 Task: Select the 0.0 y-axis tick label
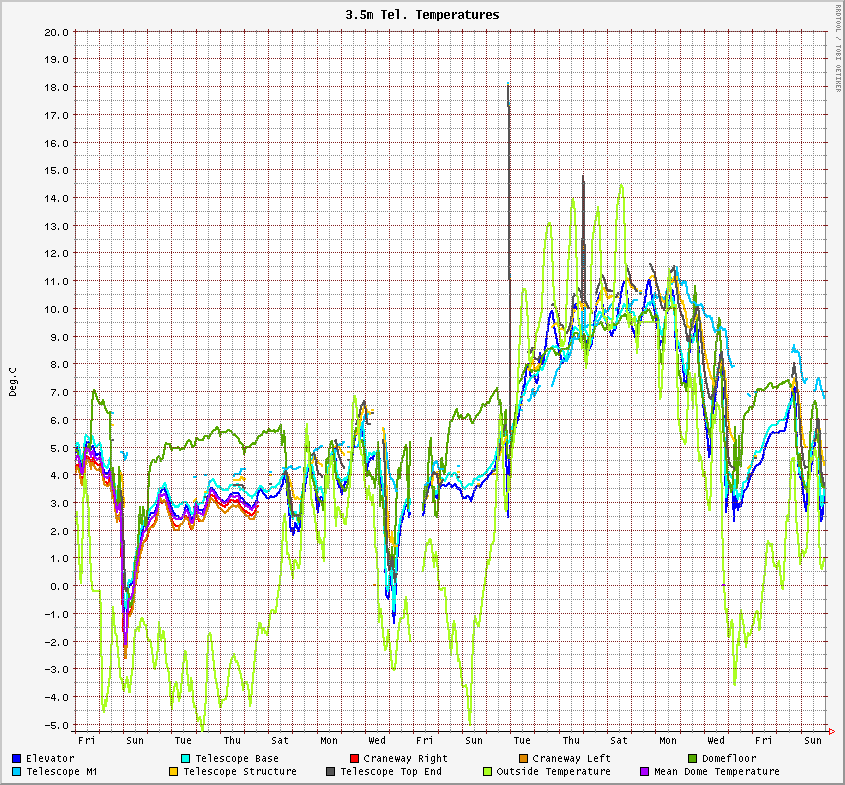tap(59, 586)
